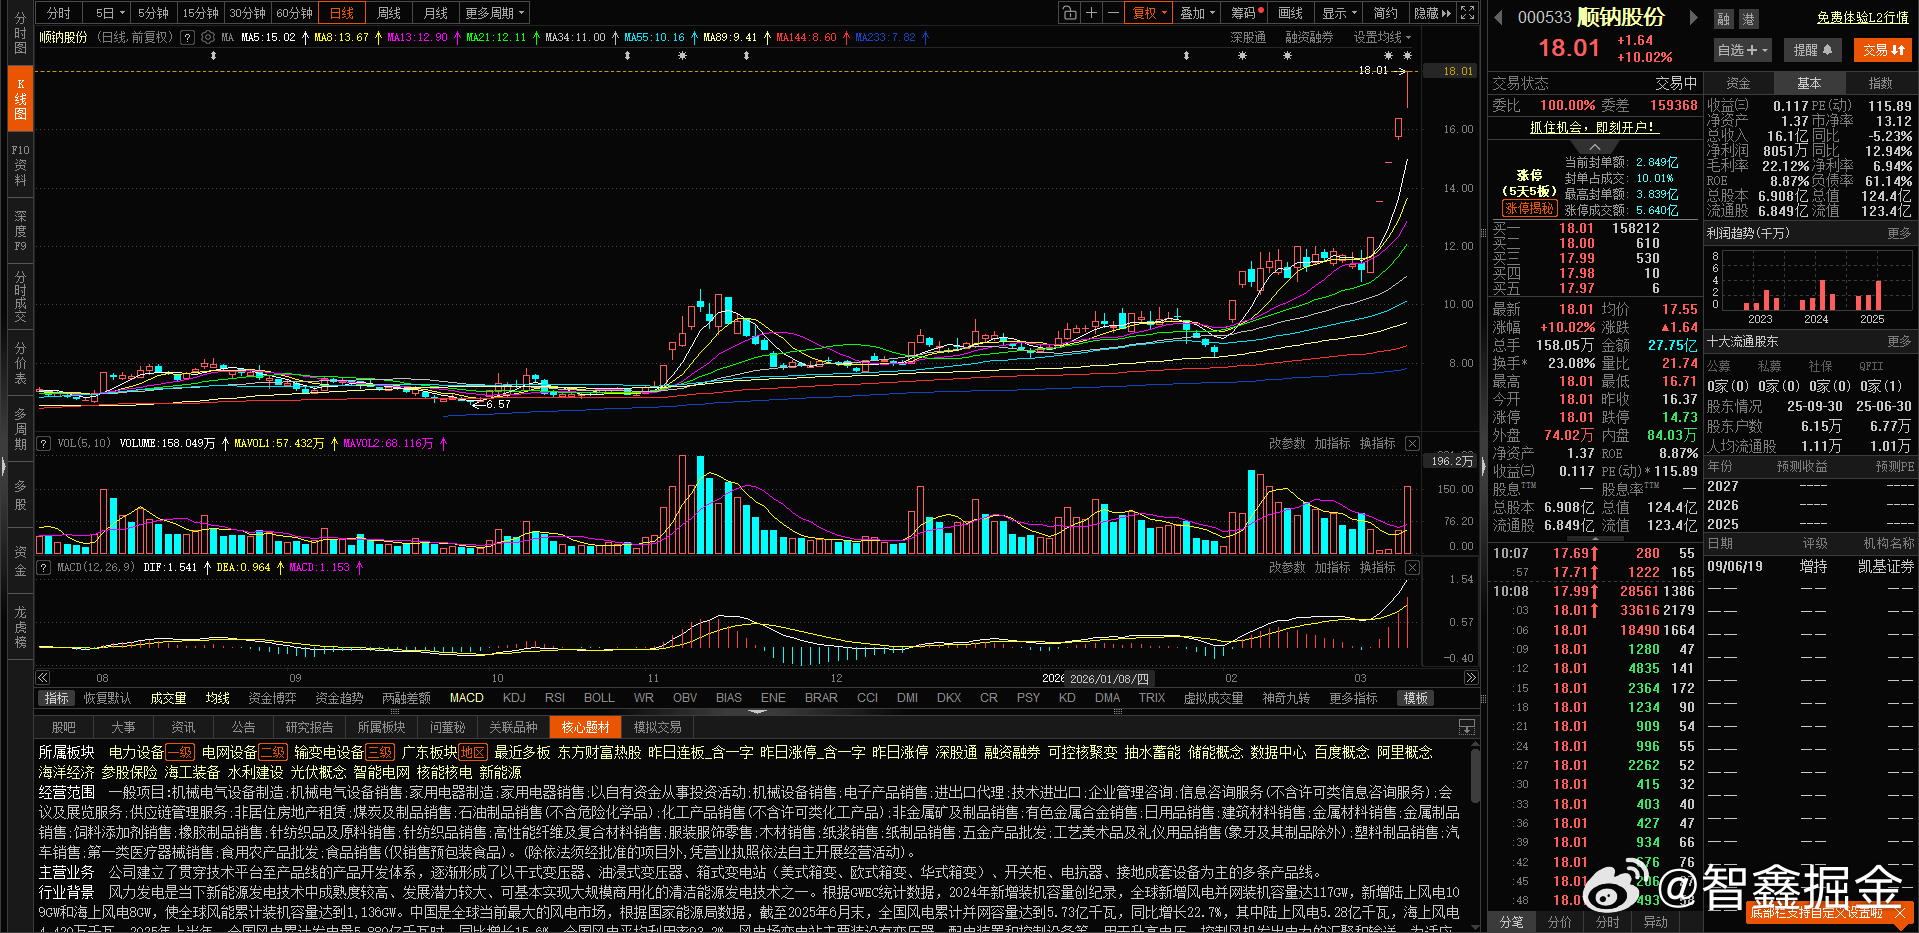Open the "?" help icon in VOL panel
The height and width of the screenshot is (933, 1919).
click(x=44, y=443)
